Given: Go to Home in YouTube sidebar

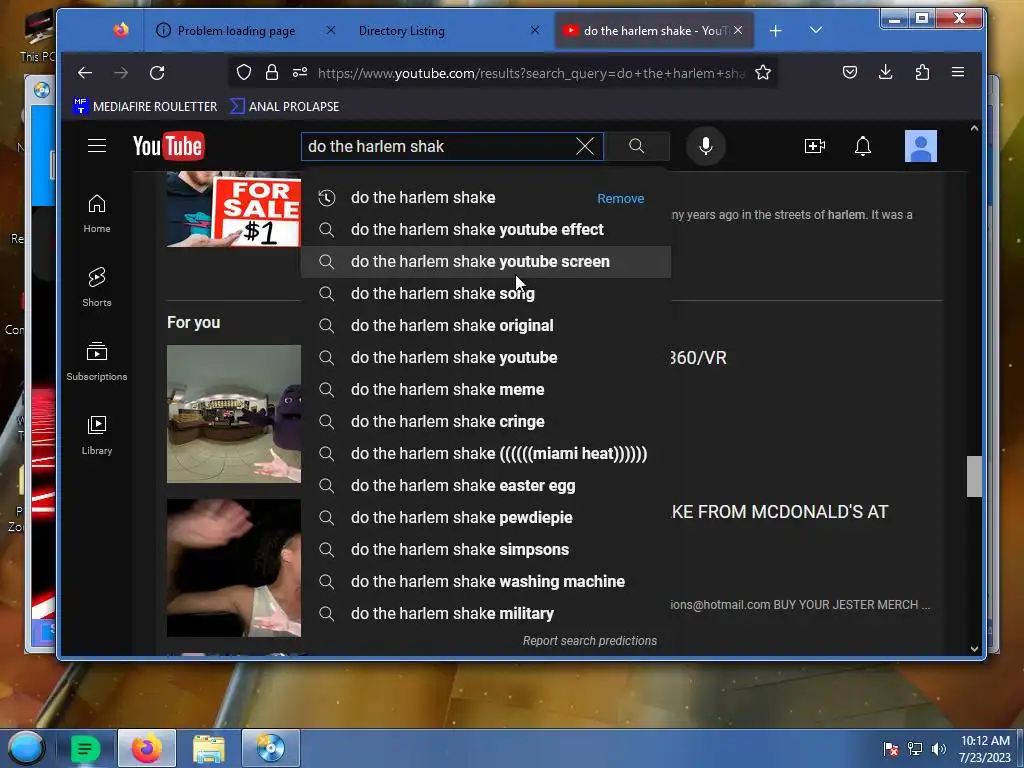Looking at the screenshot, I should (97, 214).
